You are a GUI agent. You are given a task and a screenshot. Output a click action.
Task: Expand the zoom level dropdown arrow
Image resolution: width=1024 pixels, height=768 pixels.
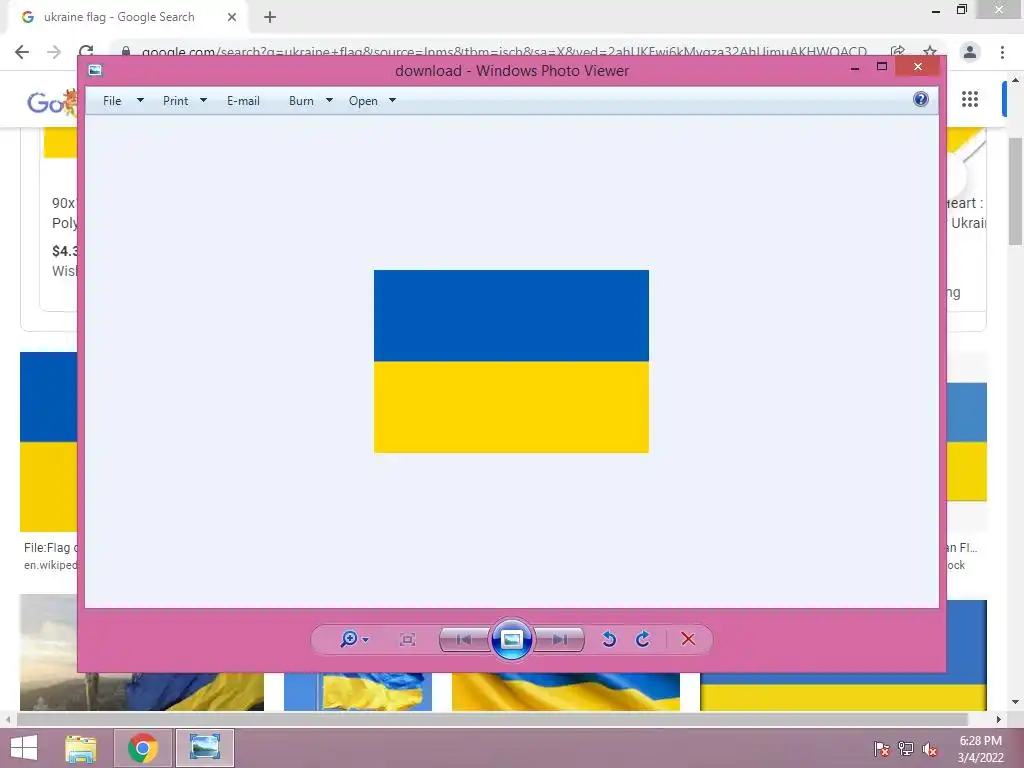[x=366, y=639]
